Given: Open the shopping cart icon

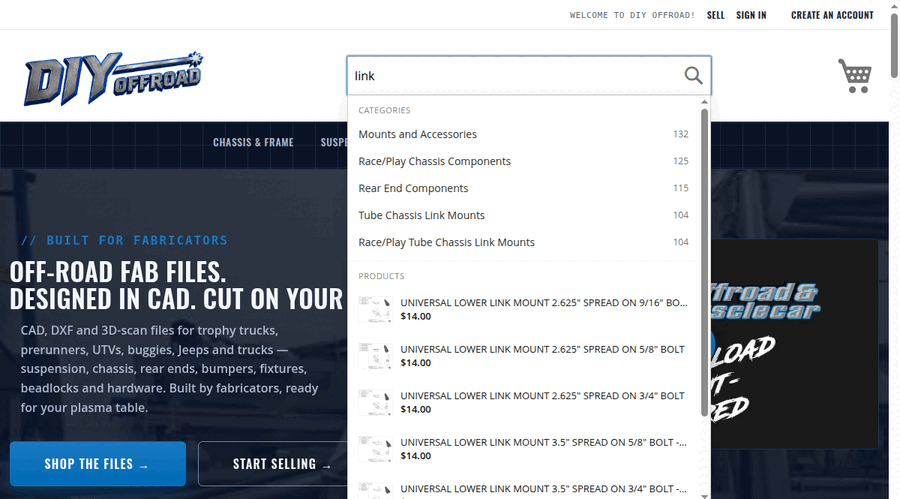Looking at the screenshot, I should 855,76.
